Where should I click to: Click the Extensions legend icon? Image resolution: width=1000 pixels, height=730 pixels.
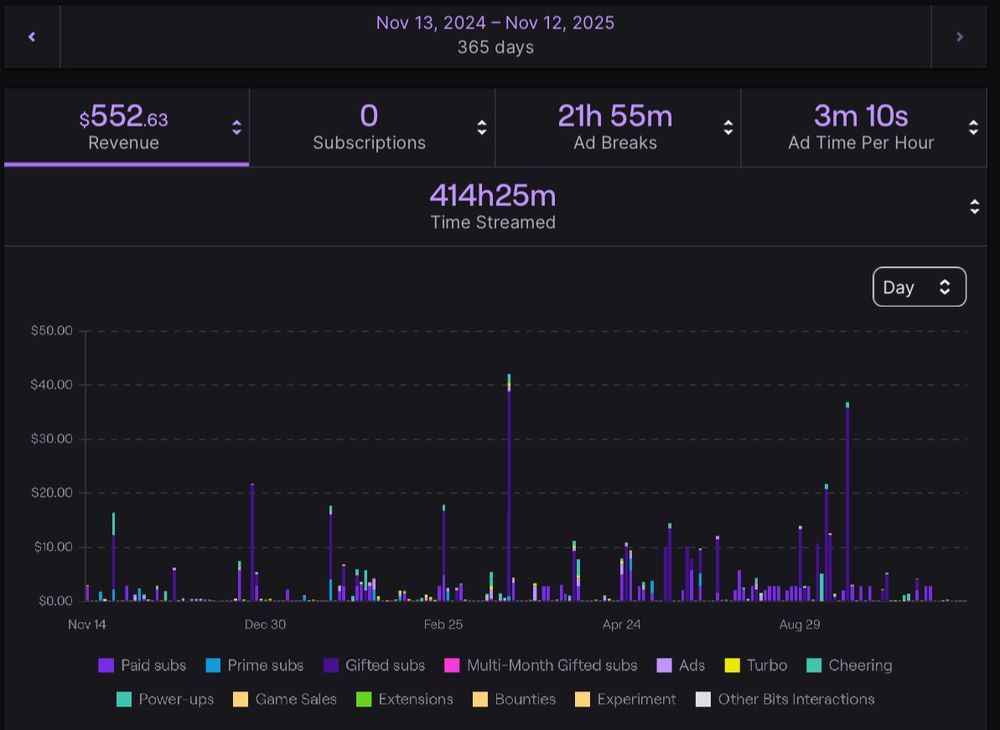click(x=366, y=699)
